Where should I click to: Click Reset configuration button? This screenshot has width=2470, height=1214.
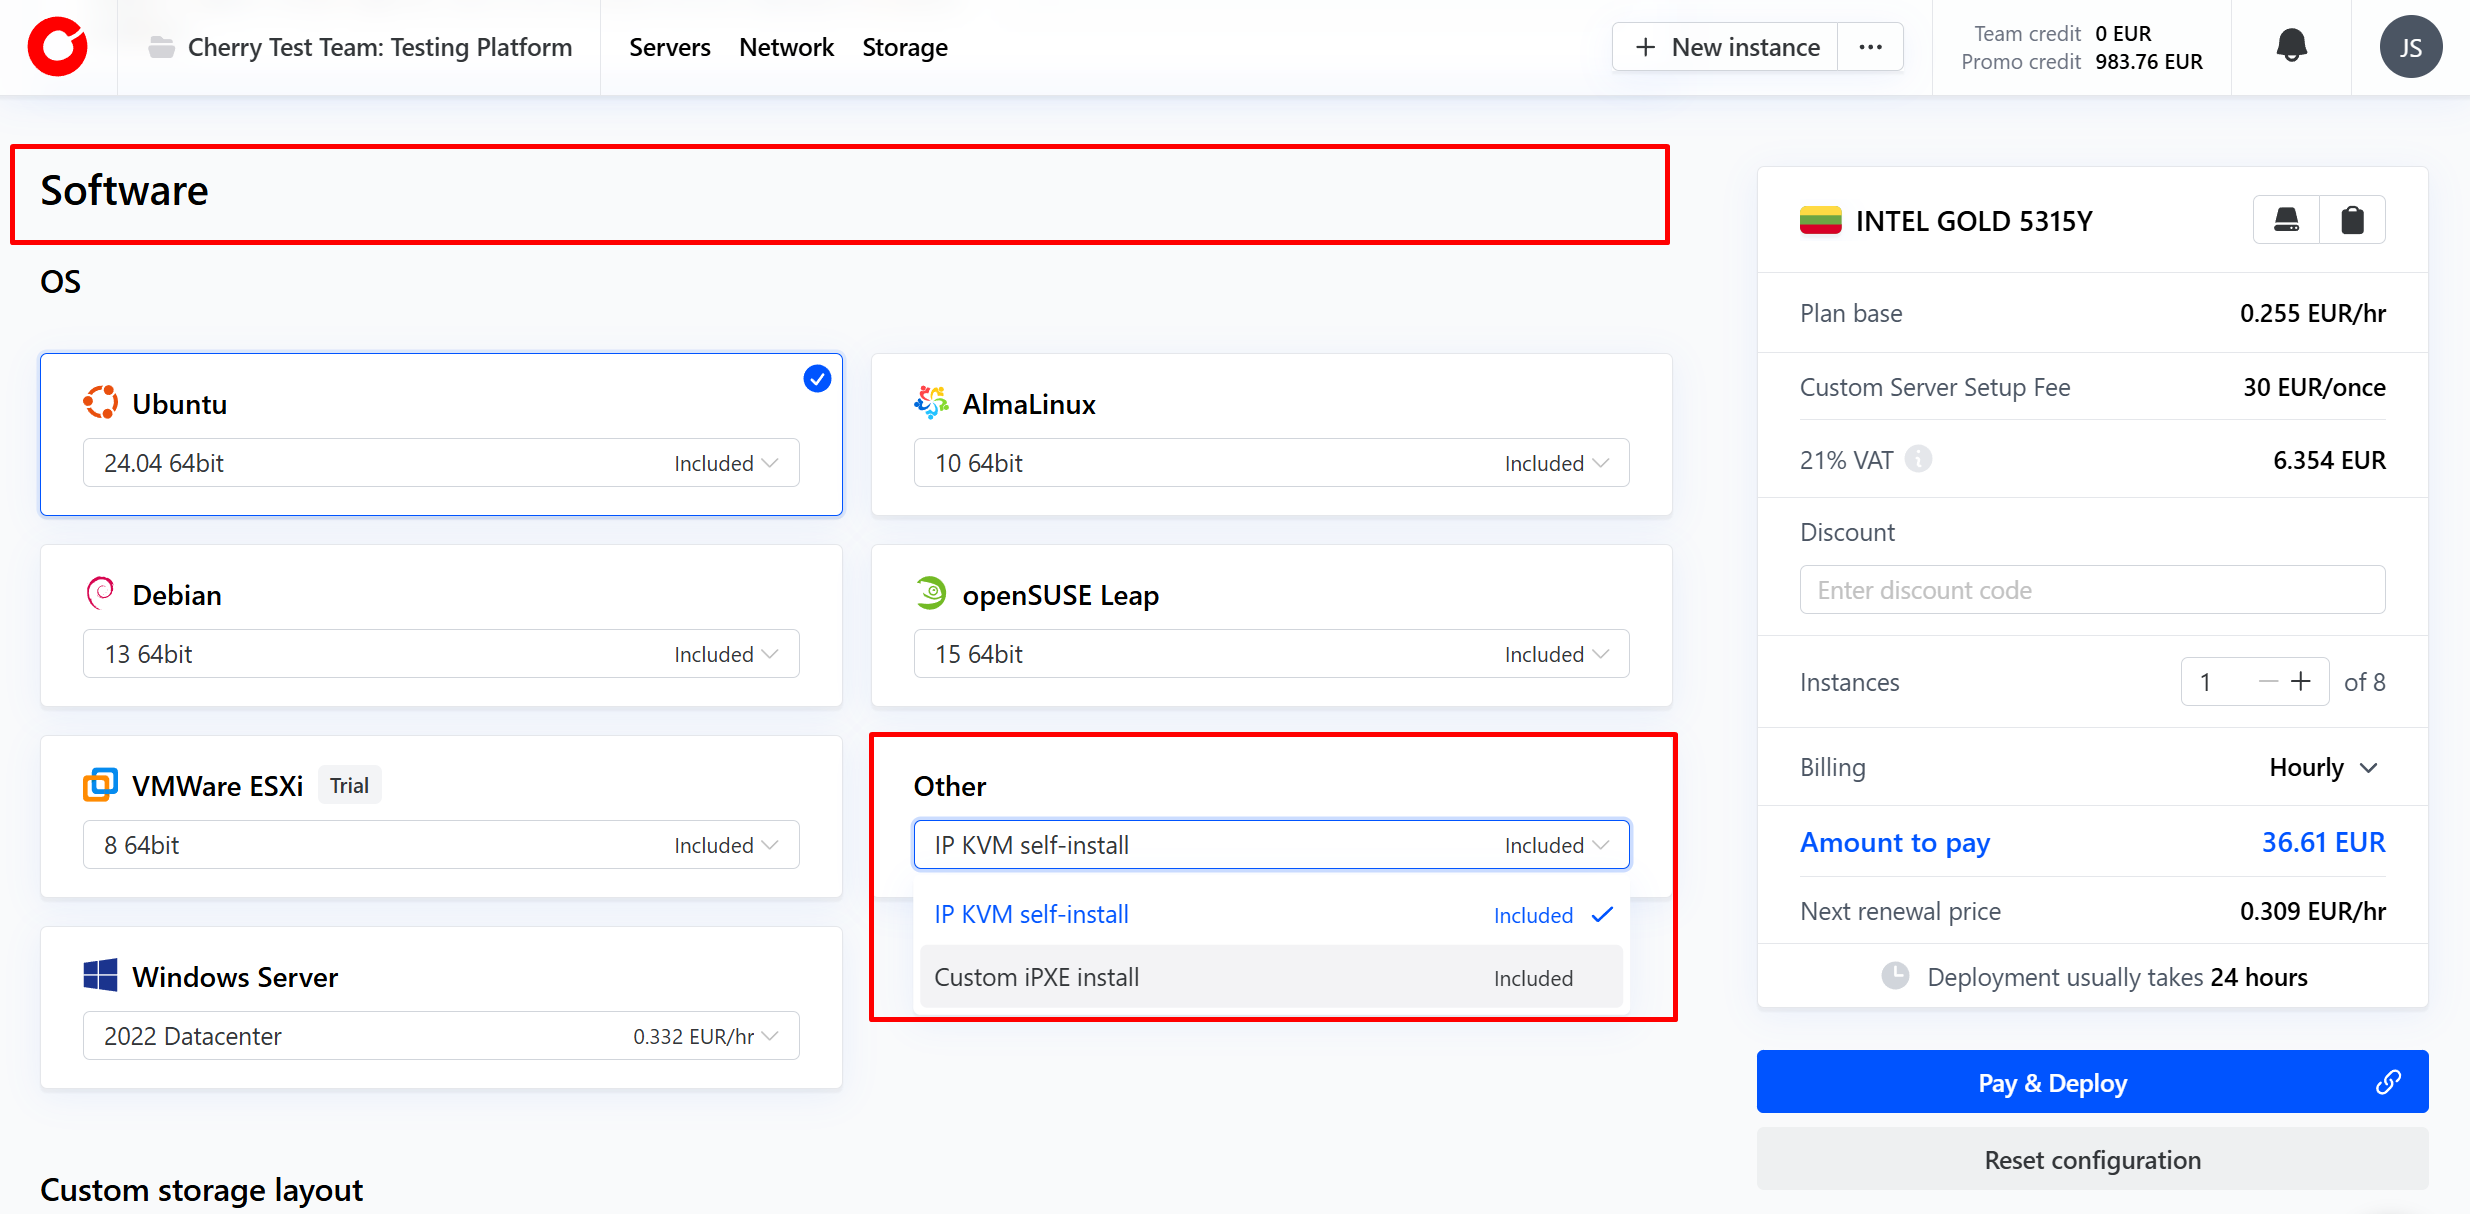pos(2092,1159)
